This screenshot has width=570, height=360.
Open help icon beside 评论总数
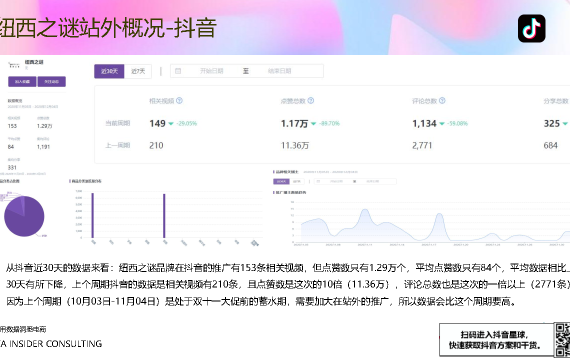coord(442,101)
